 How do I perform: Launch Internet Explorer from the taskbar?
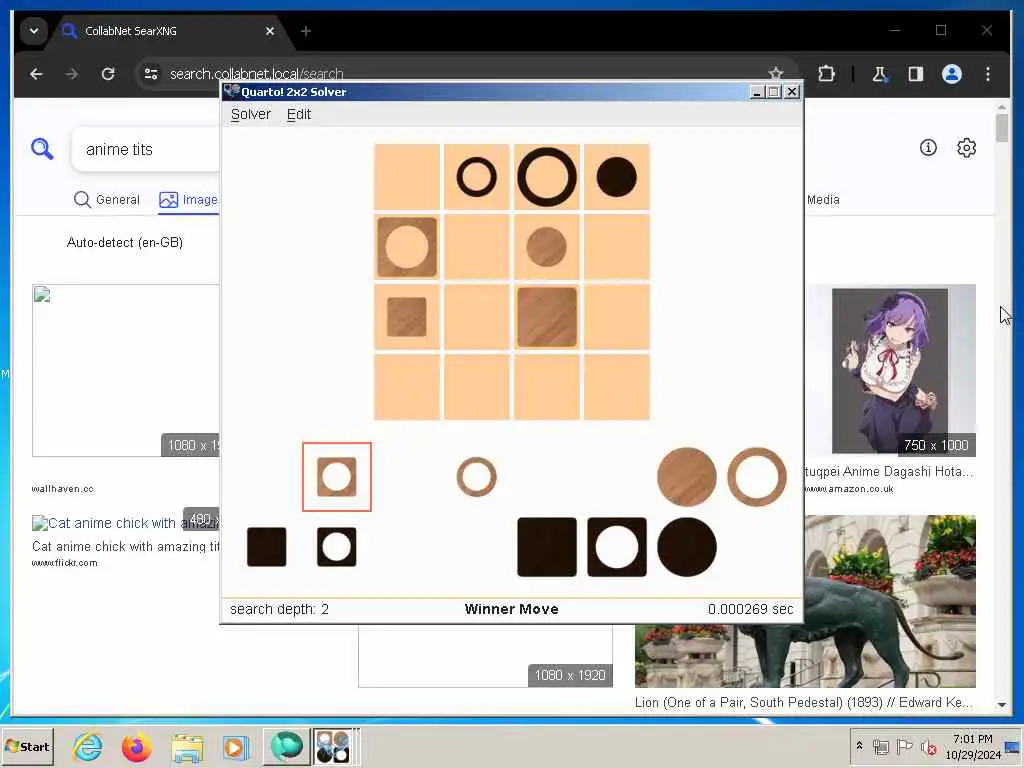[x=88, y=746]
